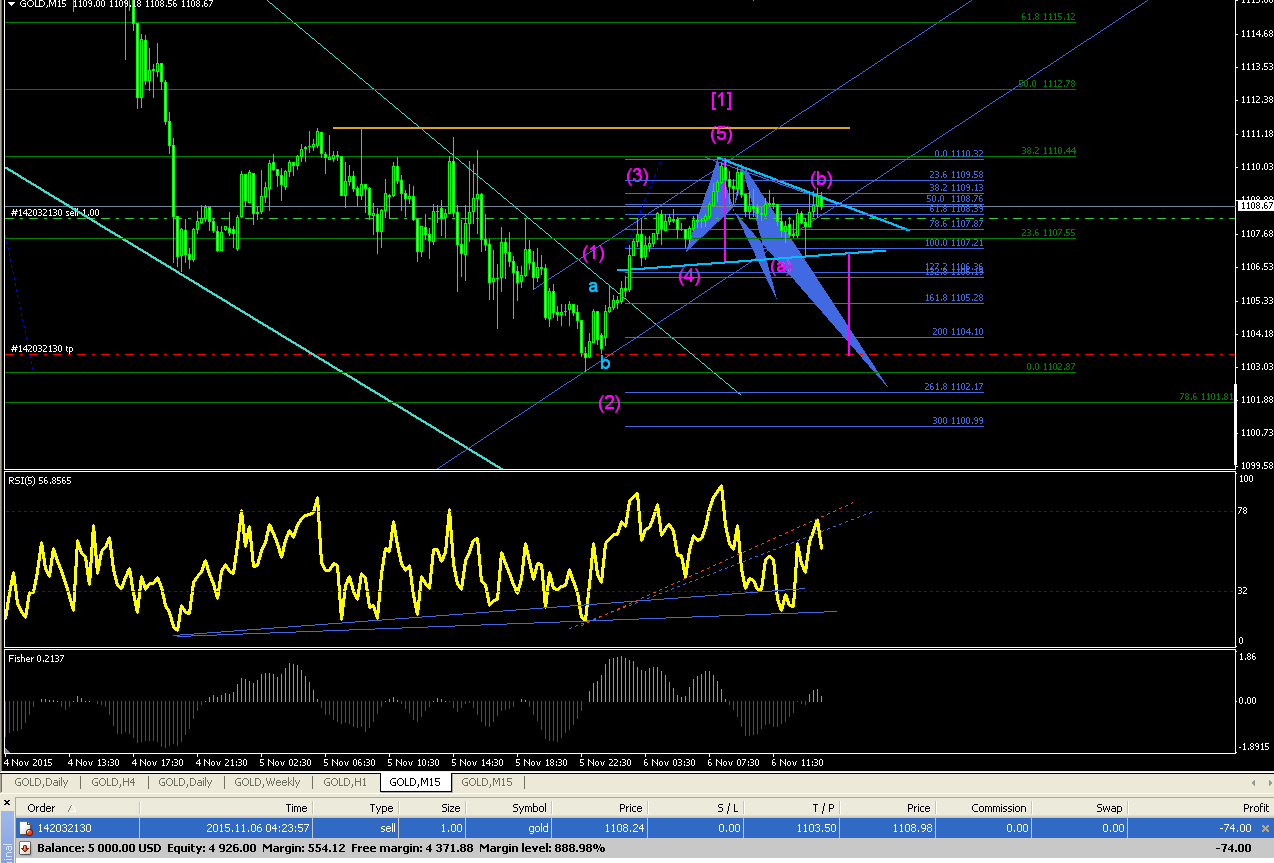Image resolution: width=1274 pixels, height=863 pixels.
Task: Click the 300 1100.99 Fibonacci label
Action: pos(957,421)
